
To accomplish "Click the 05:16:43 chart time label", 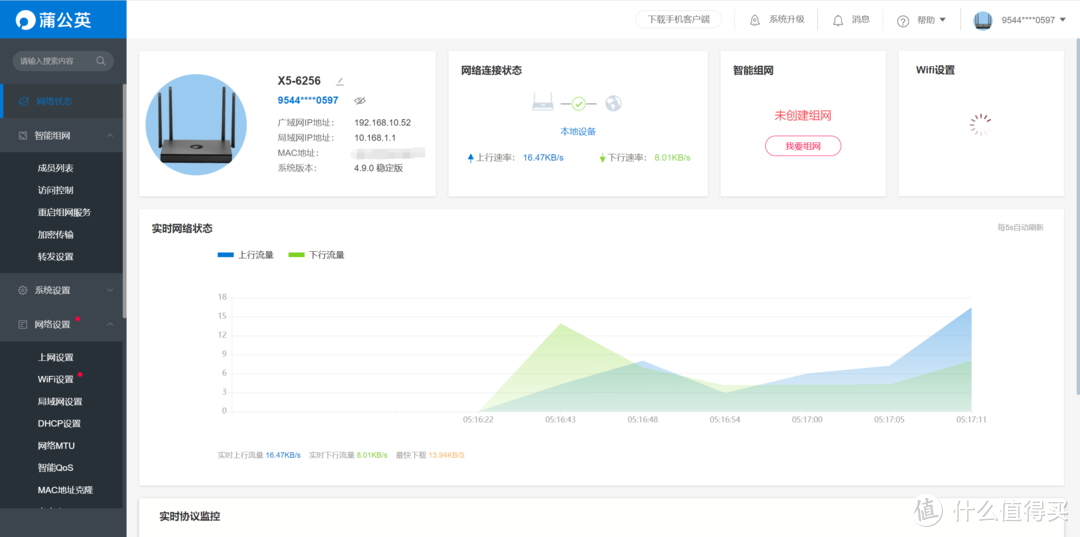I will pos(560,419).
